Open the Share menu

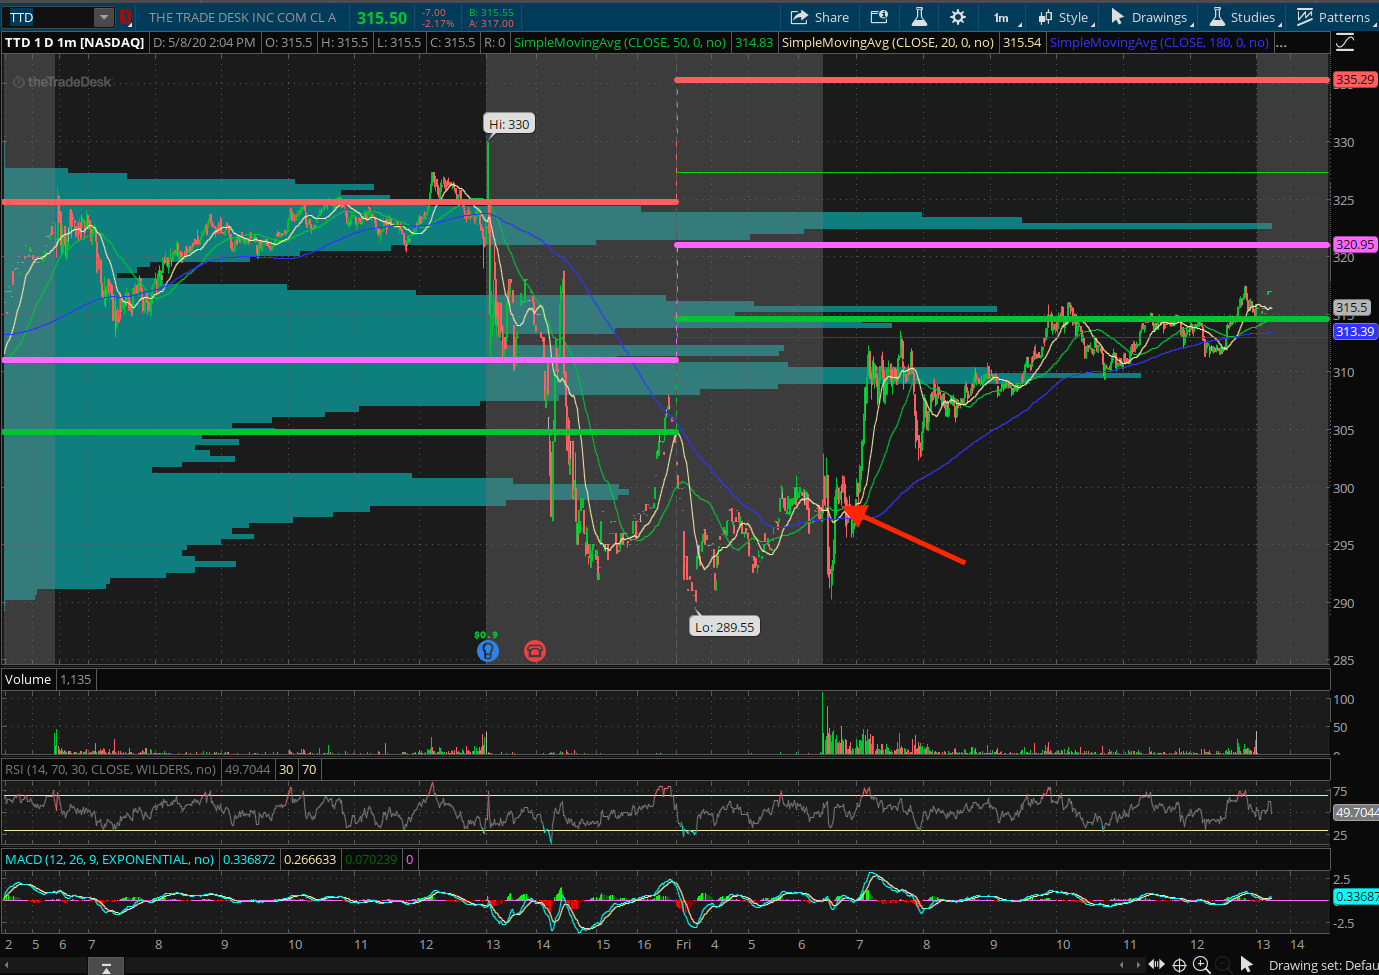point(819,17)
